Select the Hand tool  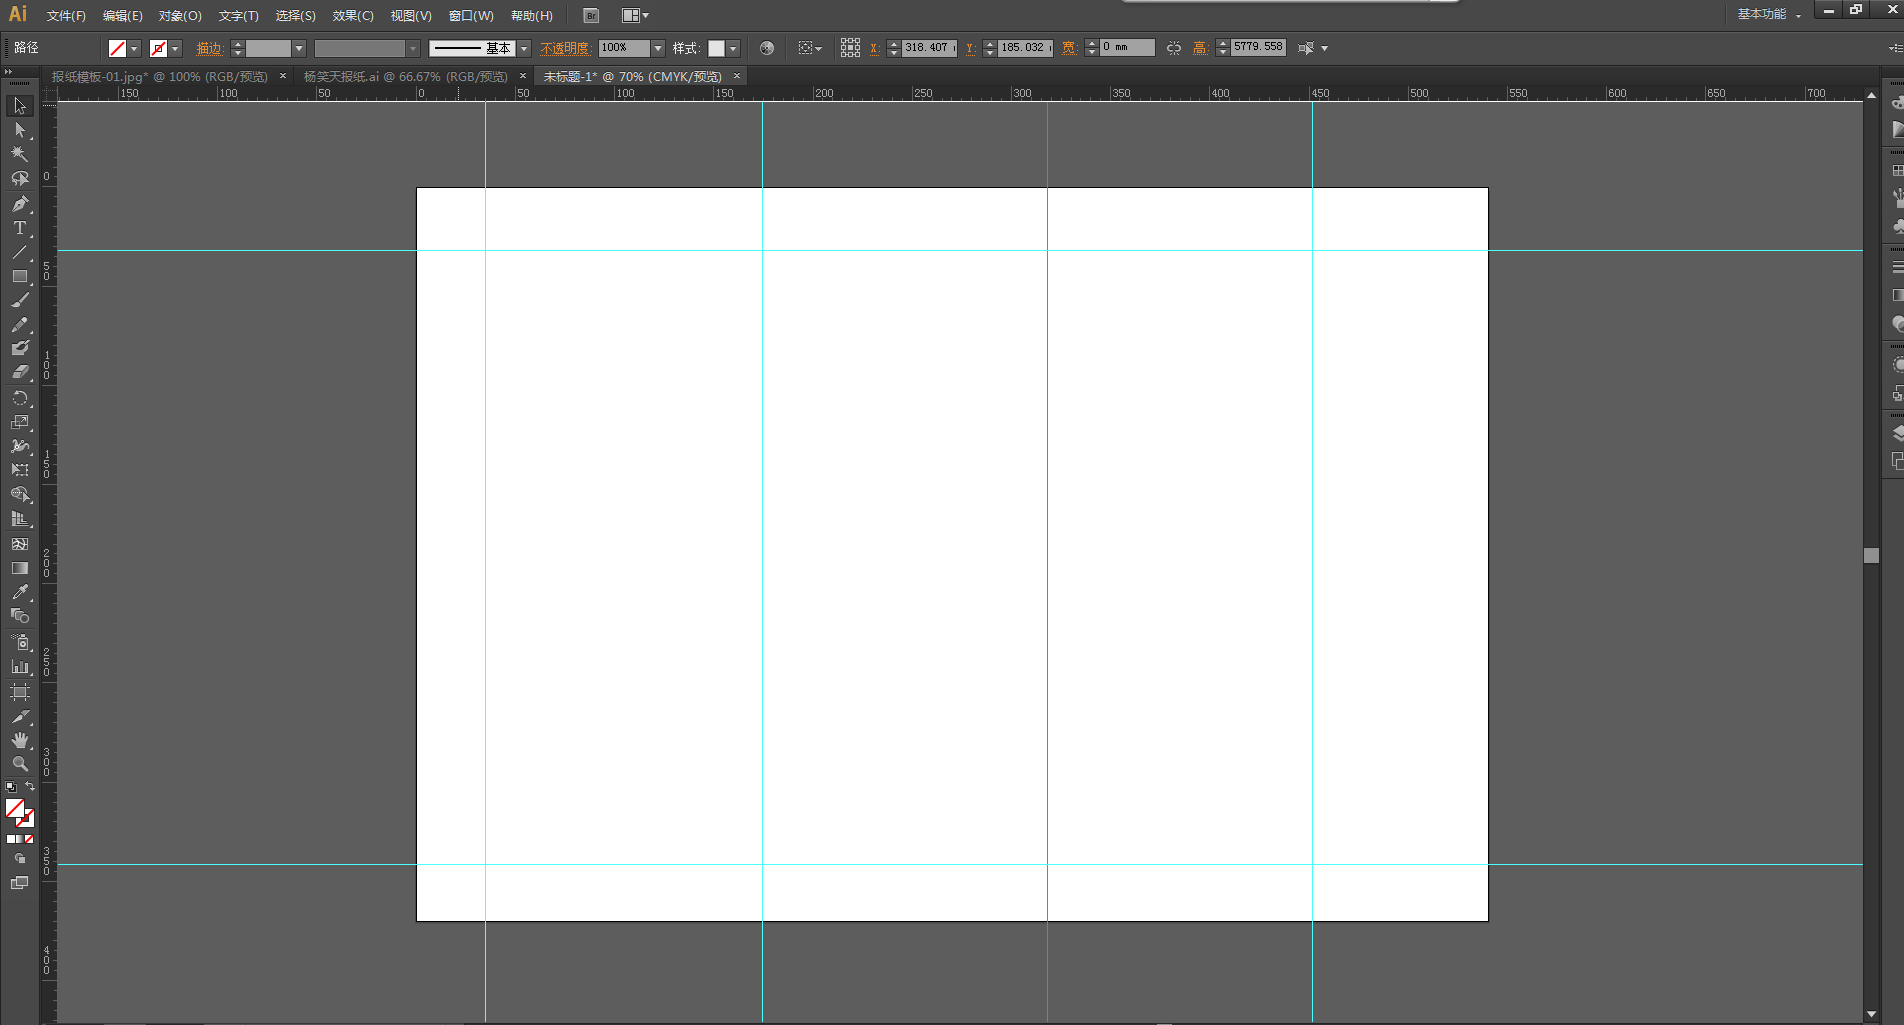coord(20,740)
